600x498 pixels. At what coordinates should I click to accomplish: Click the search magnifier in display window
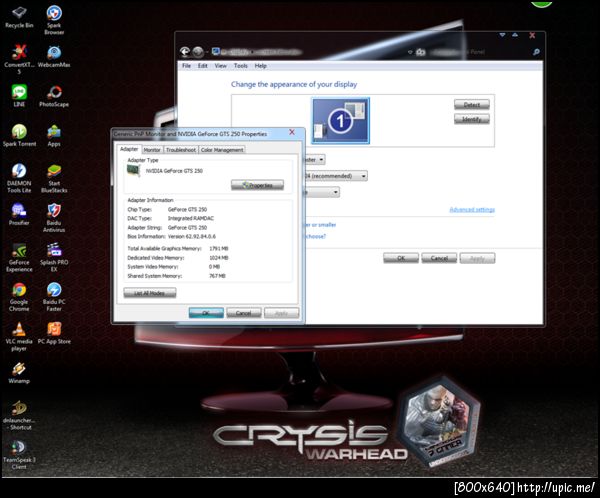(536, 52)
